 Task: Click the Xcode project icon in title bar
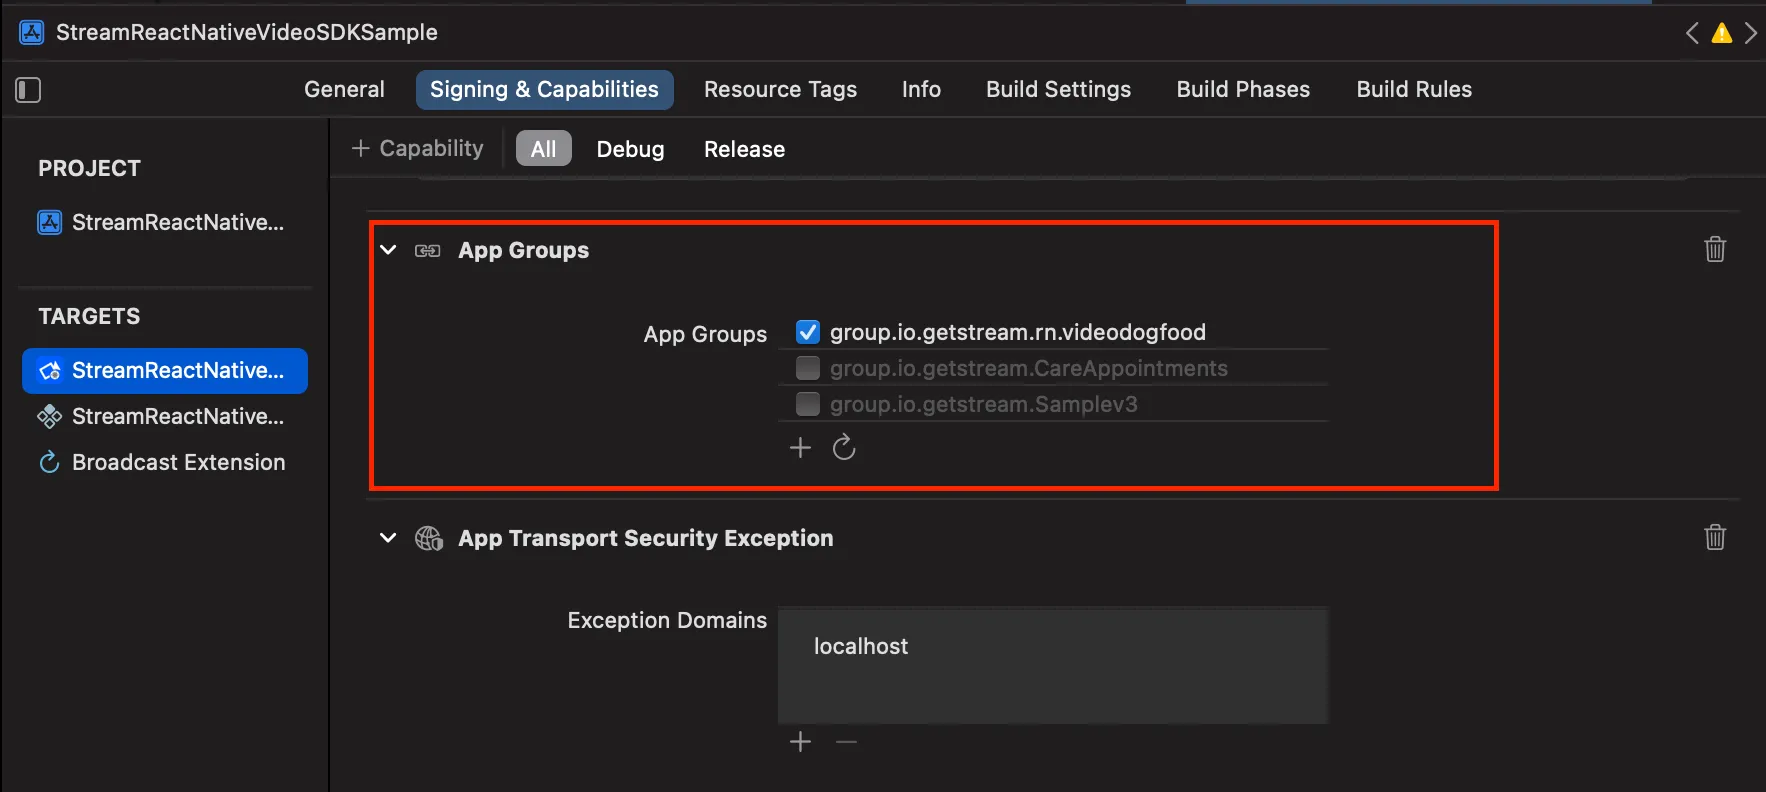point(32,32)
